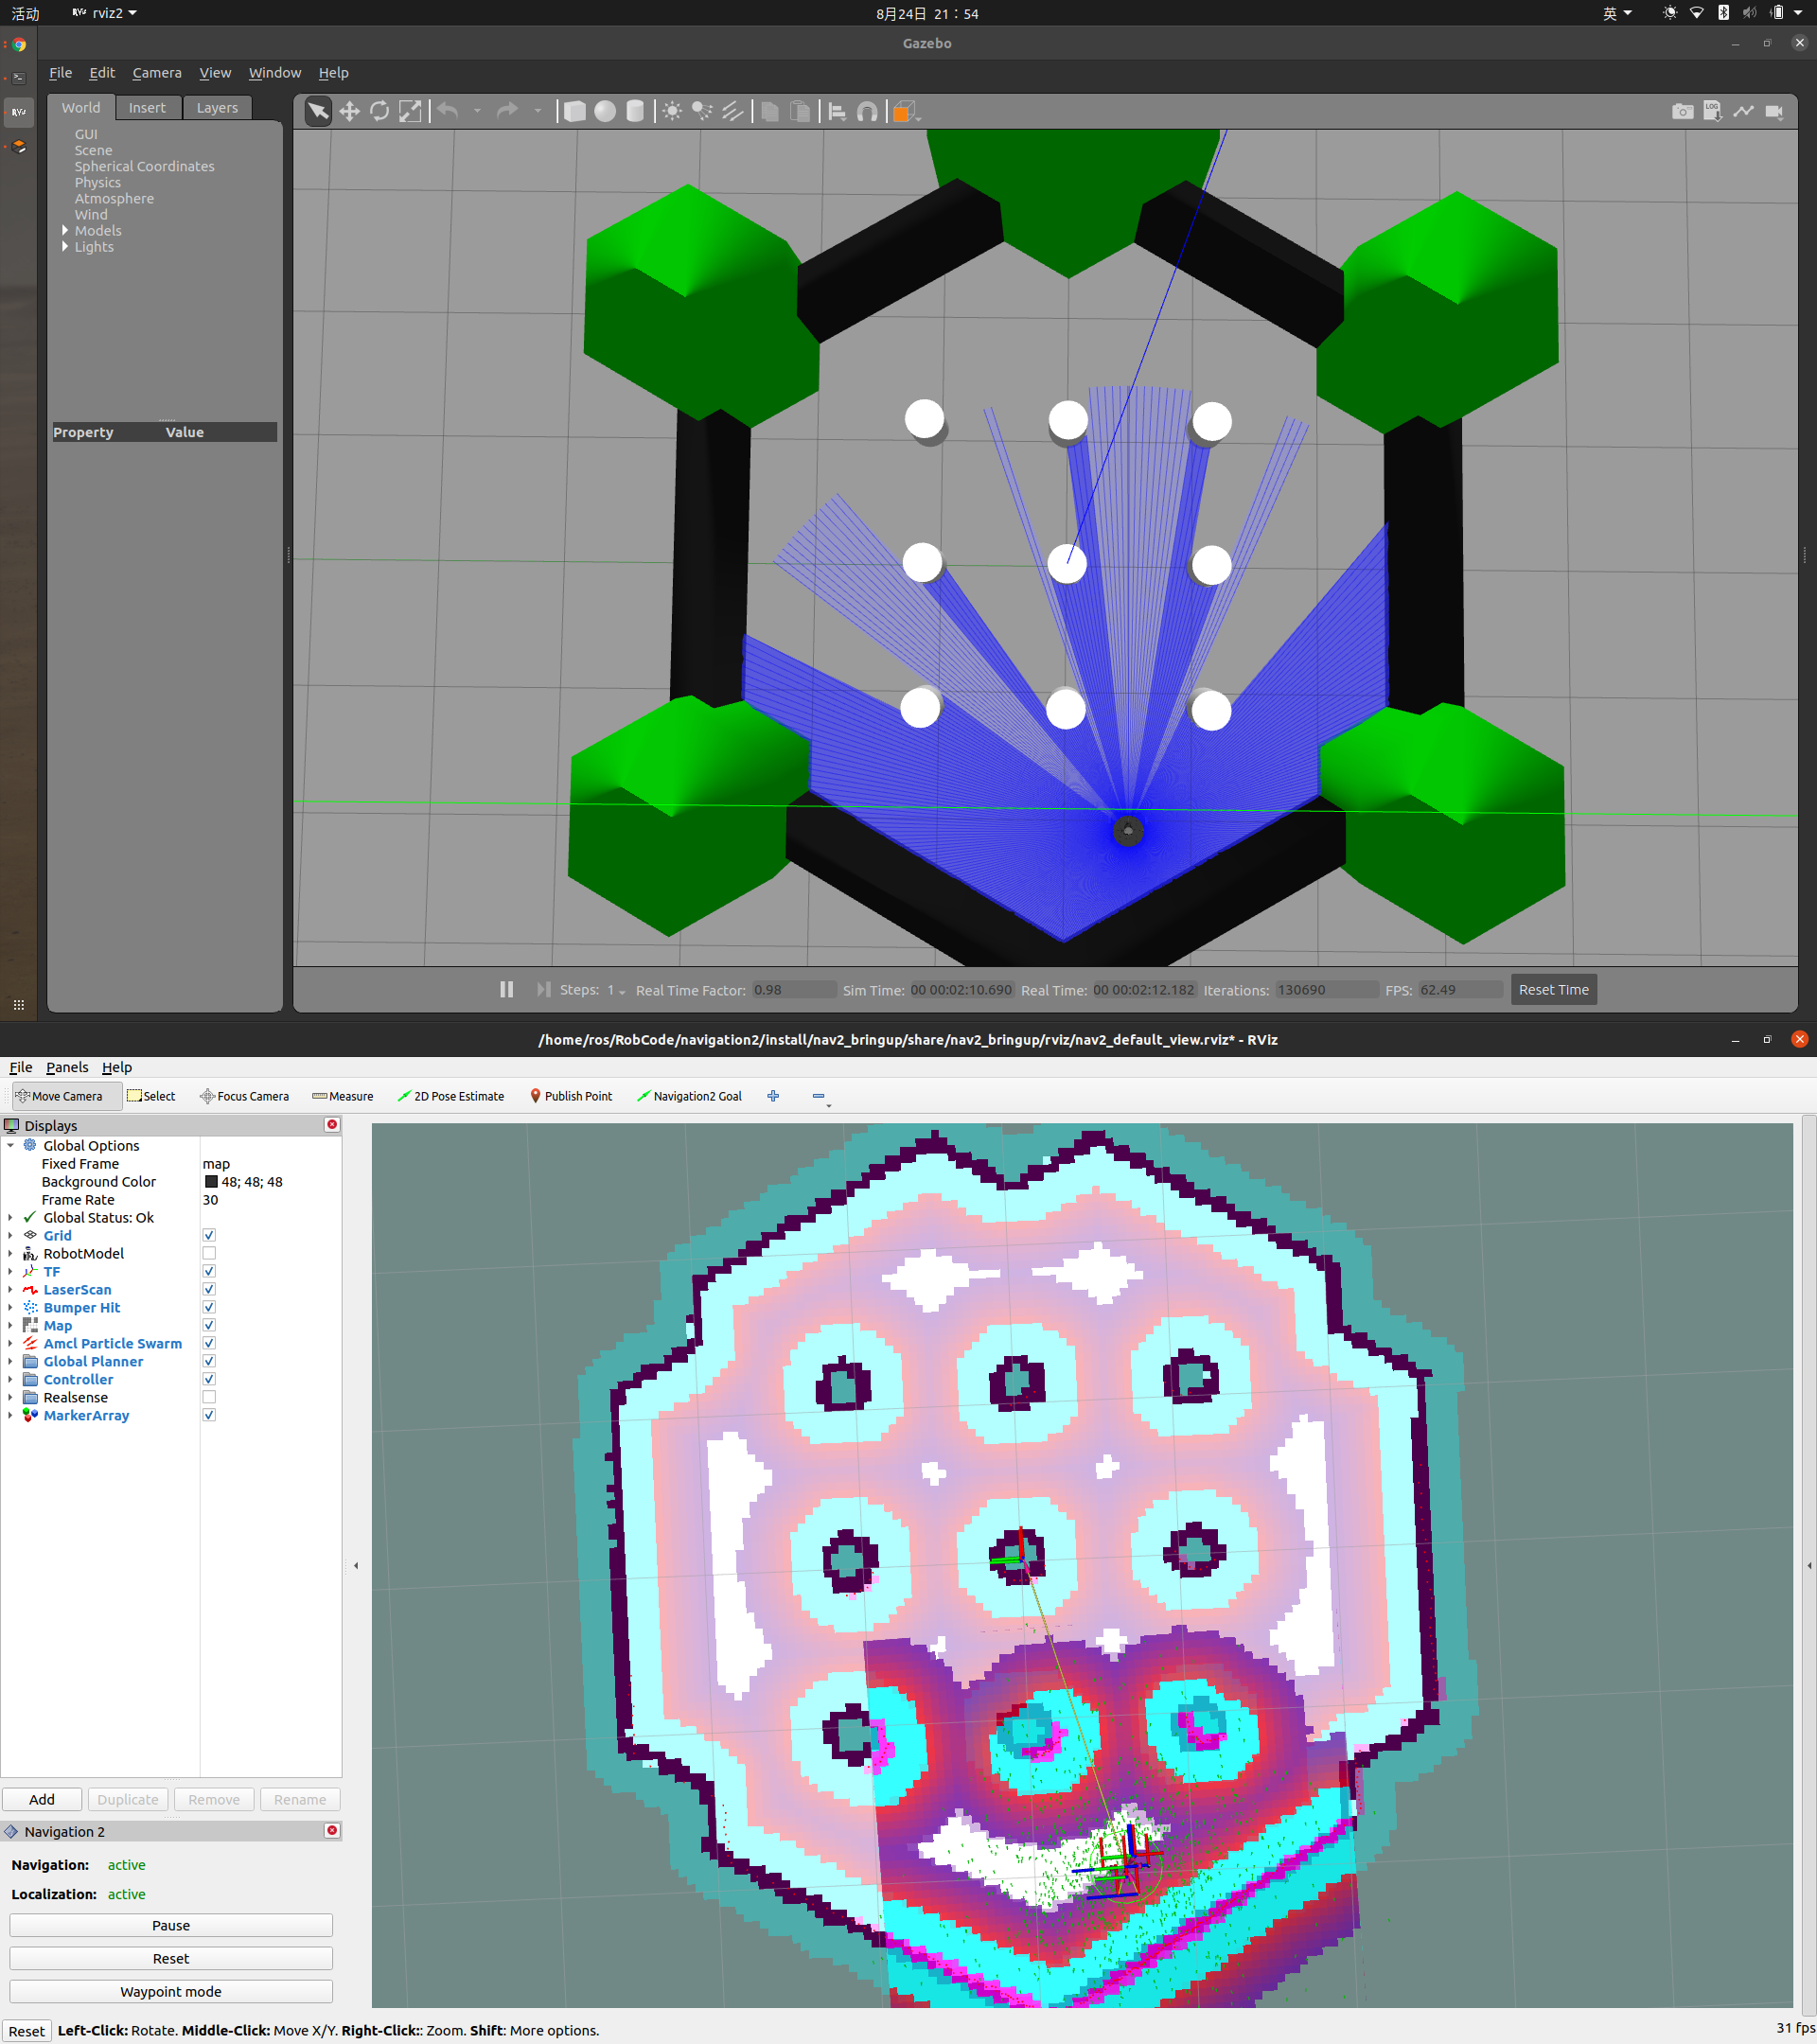Open the Gazebo Camera menu
1817x2044 pixels.
[157, 73]
